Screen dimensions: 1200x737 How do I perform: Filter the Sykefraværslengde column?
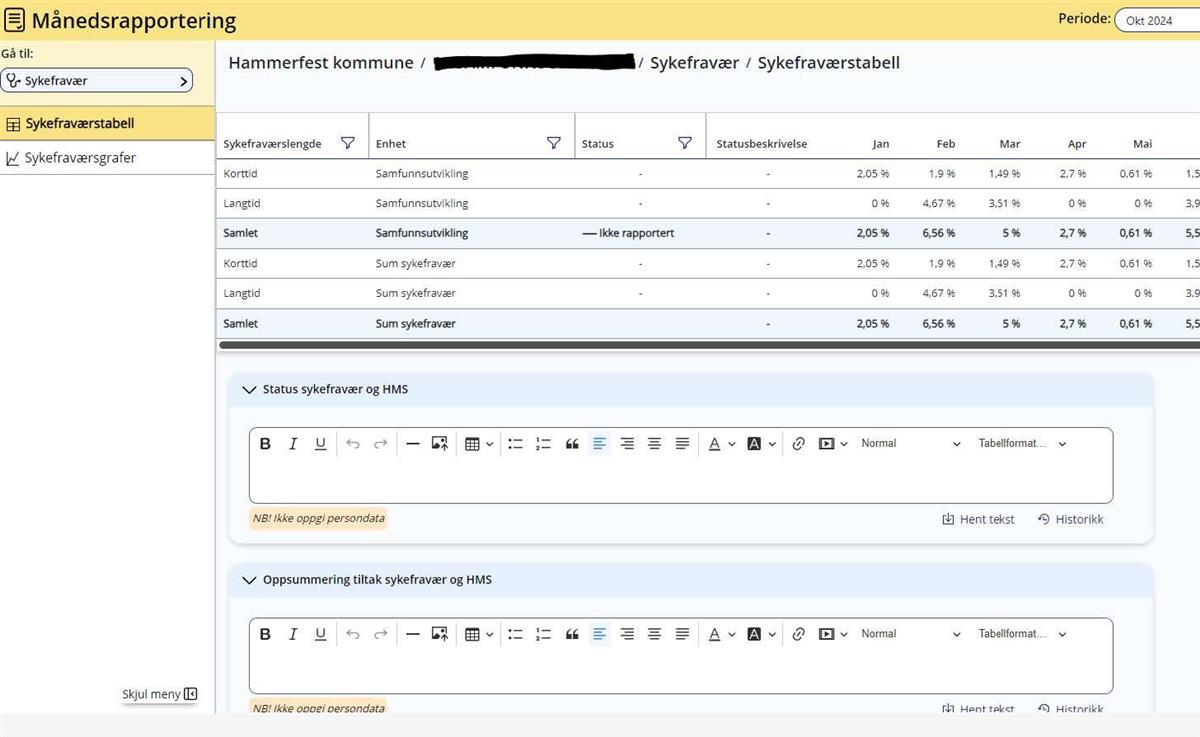coord(348,143)
